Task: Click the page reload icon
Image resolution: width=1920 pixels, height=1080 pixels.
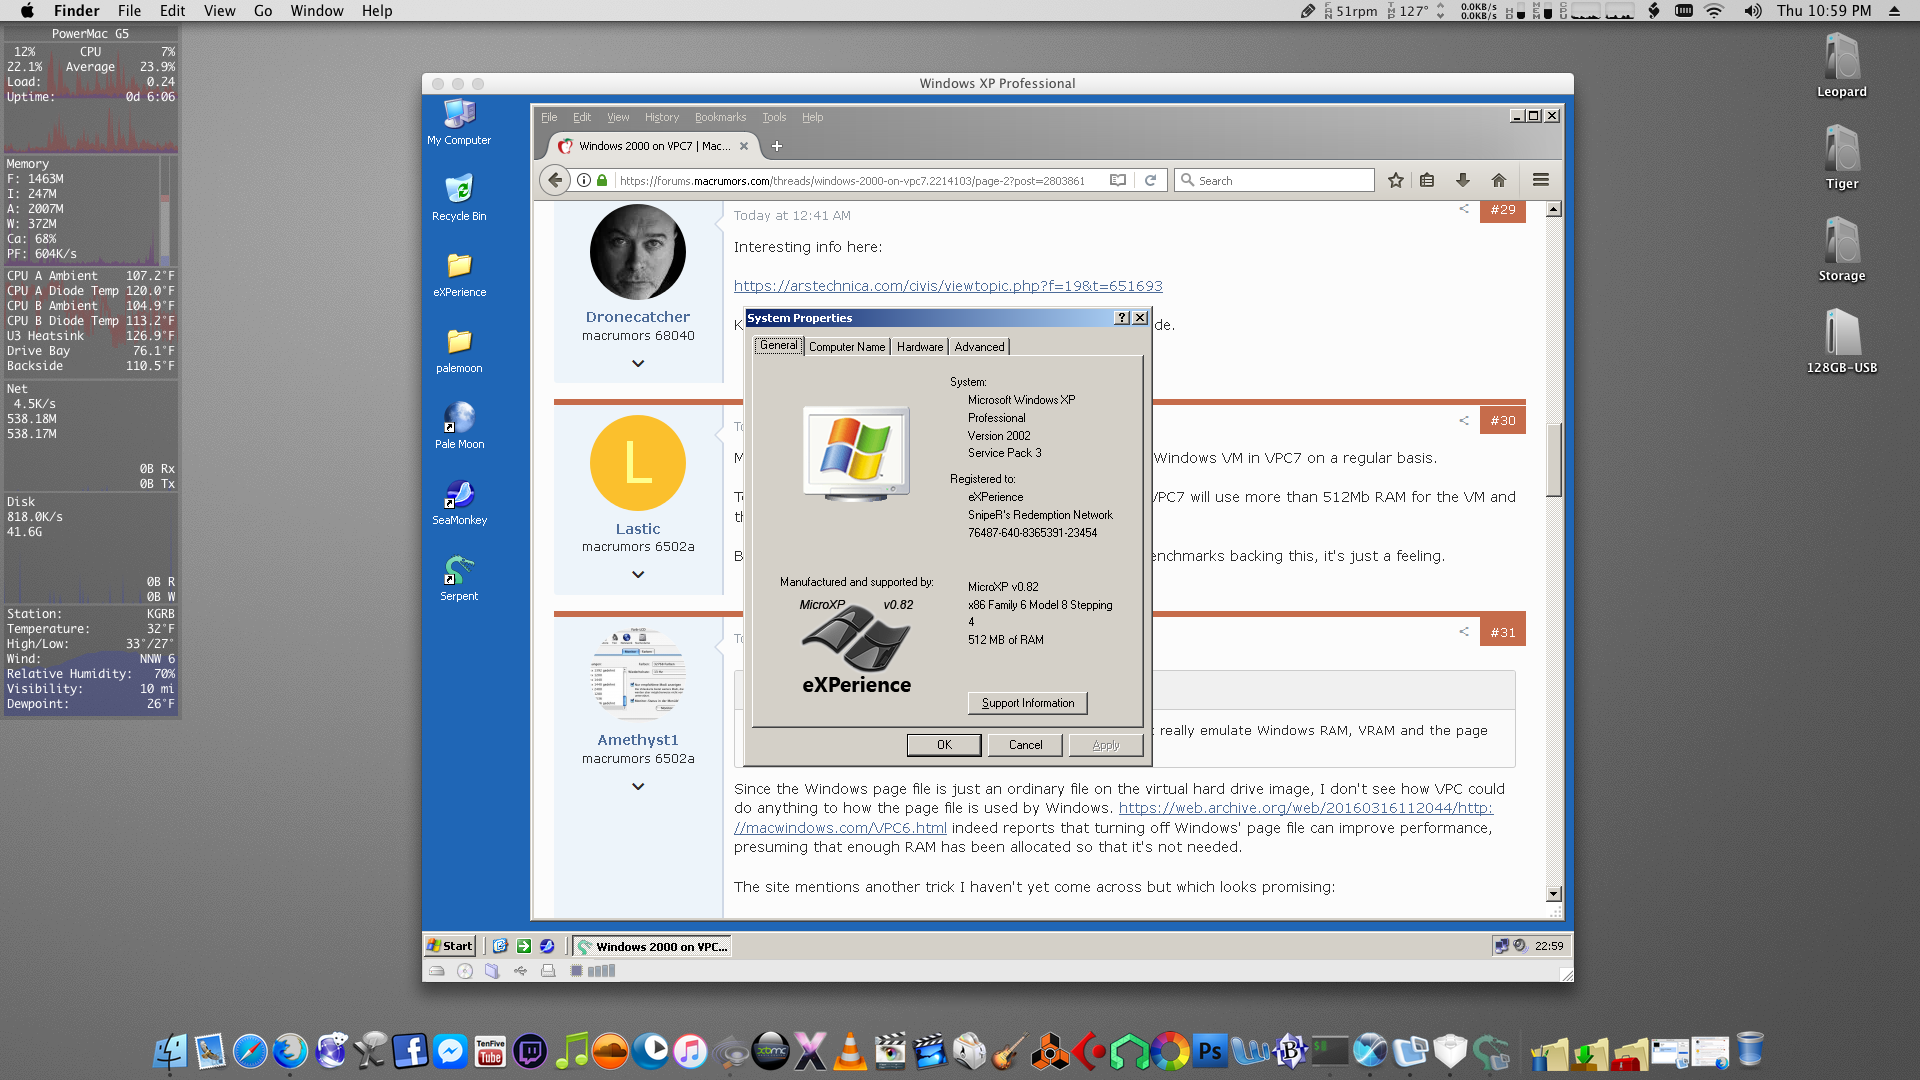Action: [1150, 181]
